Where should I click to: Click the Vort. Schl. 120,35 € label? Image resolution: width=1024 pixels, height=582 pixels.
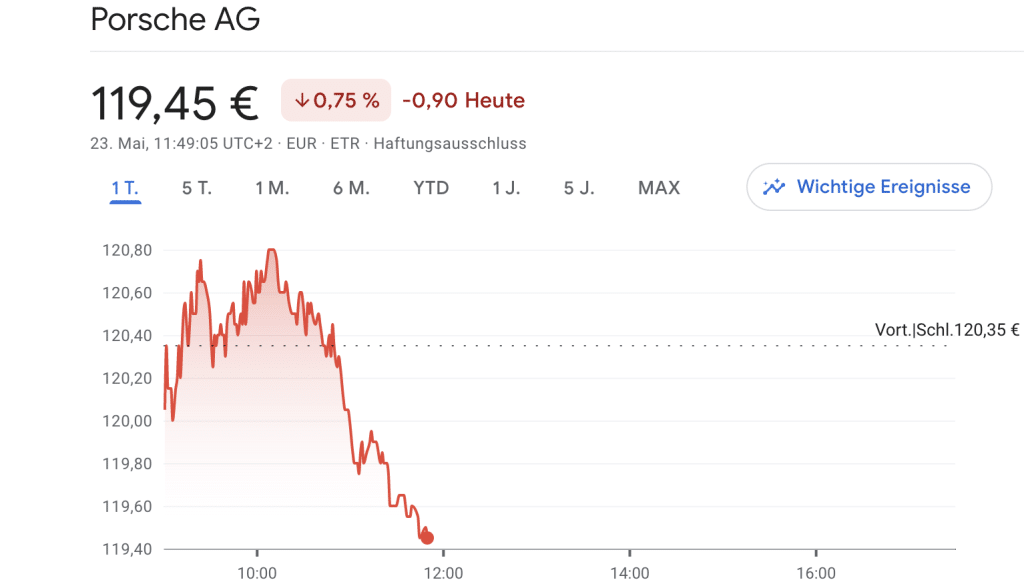[947, 330]
